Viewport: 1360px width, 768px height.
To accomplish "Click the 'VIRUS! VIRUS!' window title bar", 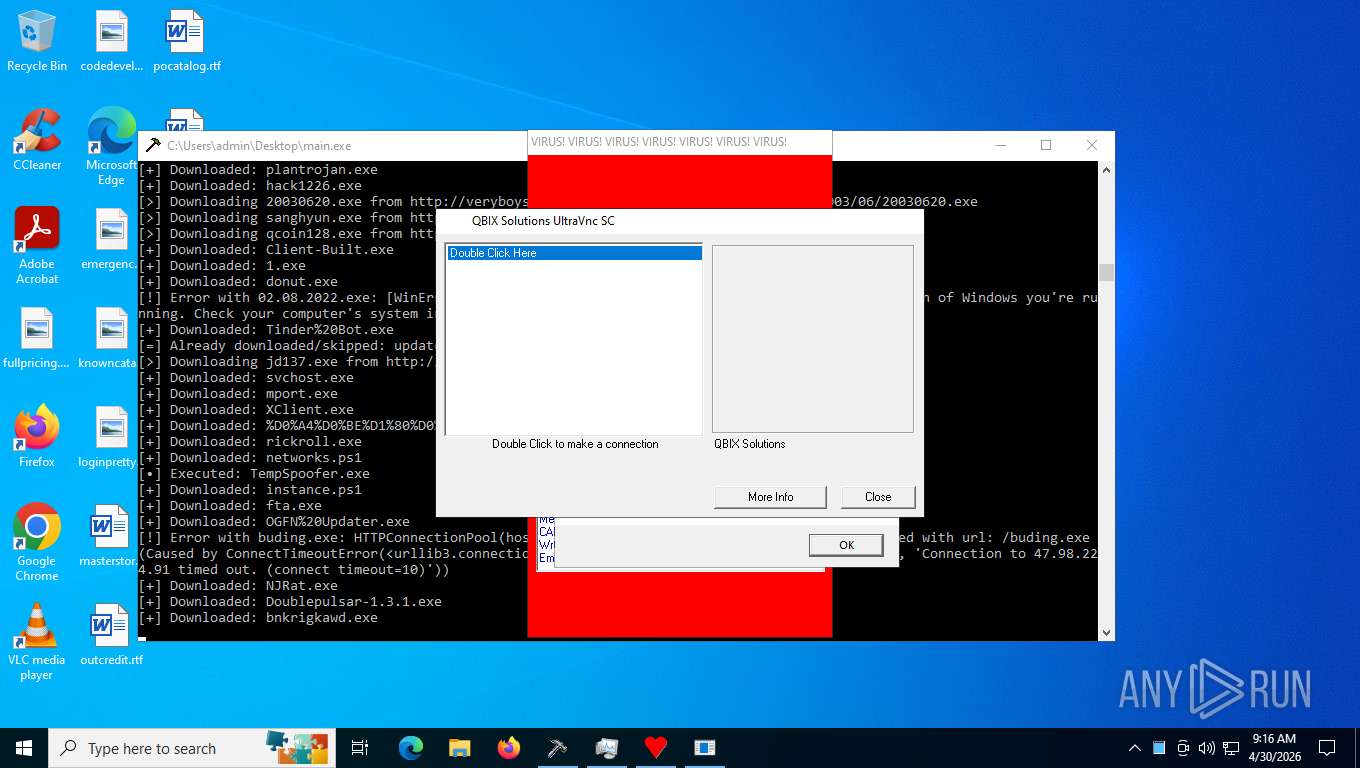I will 680,142.
